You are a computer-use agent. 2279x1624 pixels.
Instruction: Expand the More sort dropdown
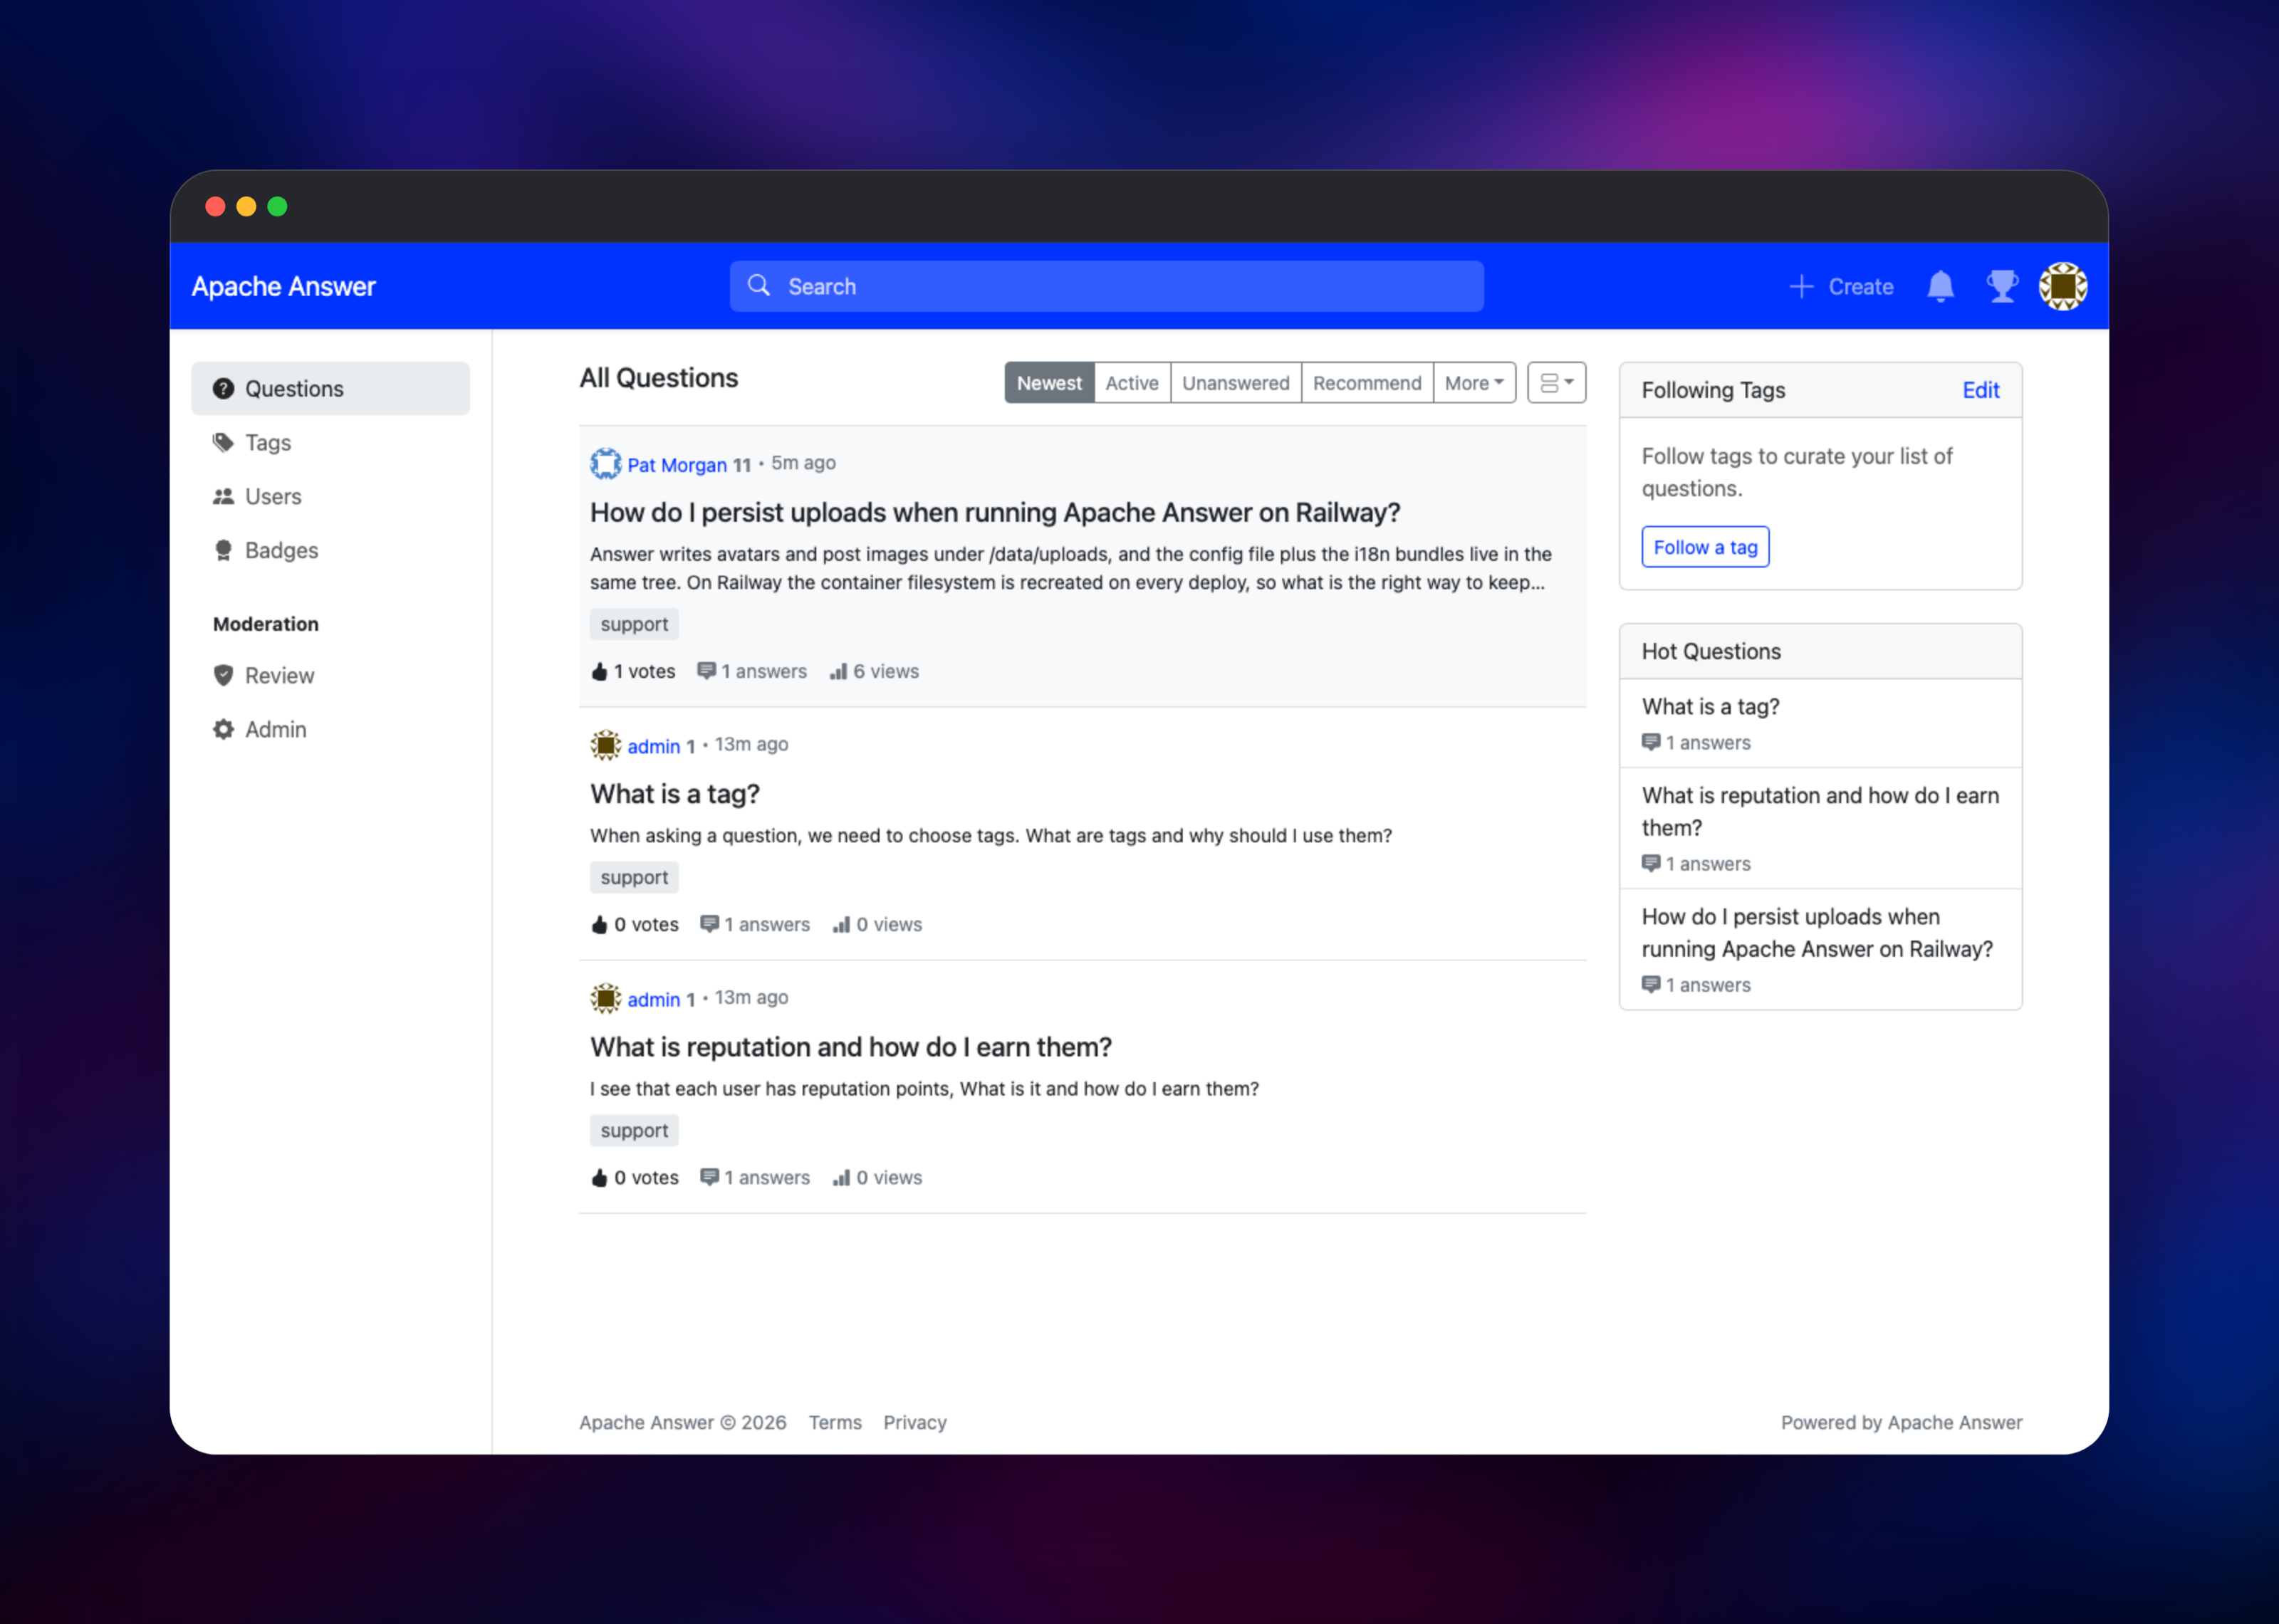coord(1474,383)
